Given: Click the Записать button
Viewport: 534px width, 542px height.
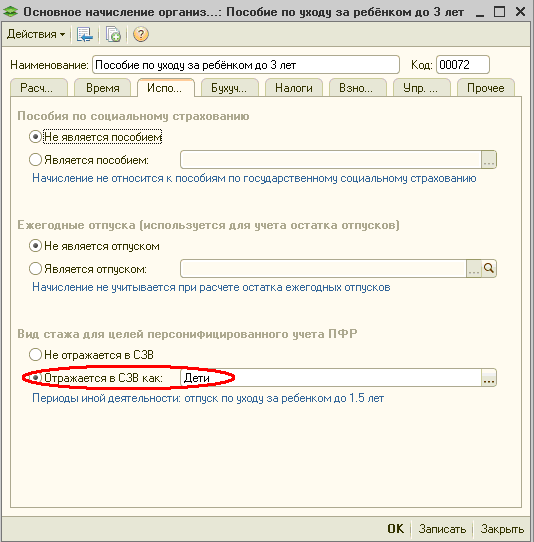Looking at the screenshot, I should point(442,529).
